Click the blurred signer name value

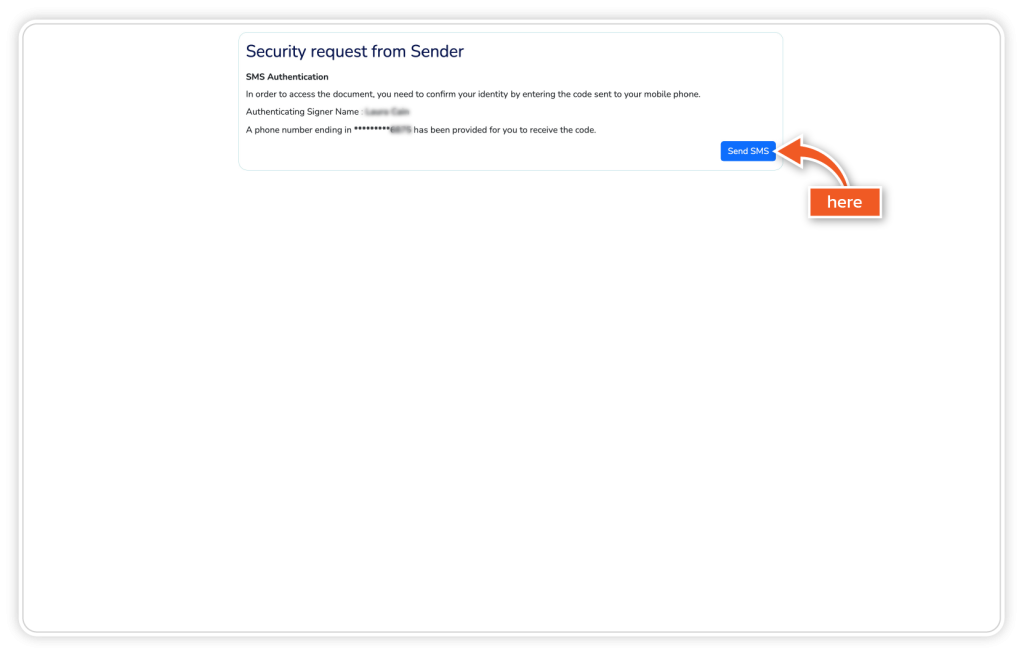[387, 112]
